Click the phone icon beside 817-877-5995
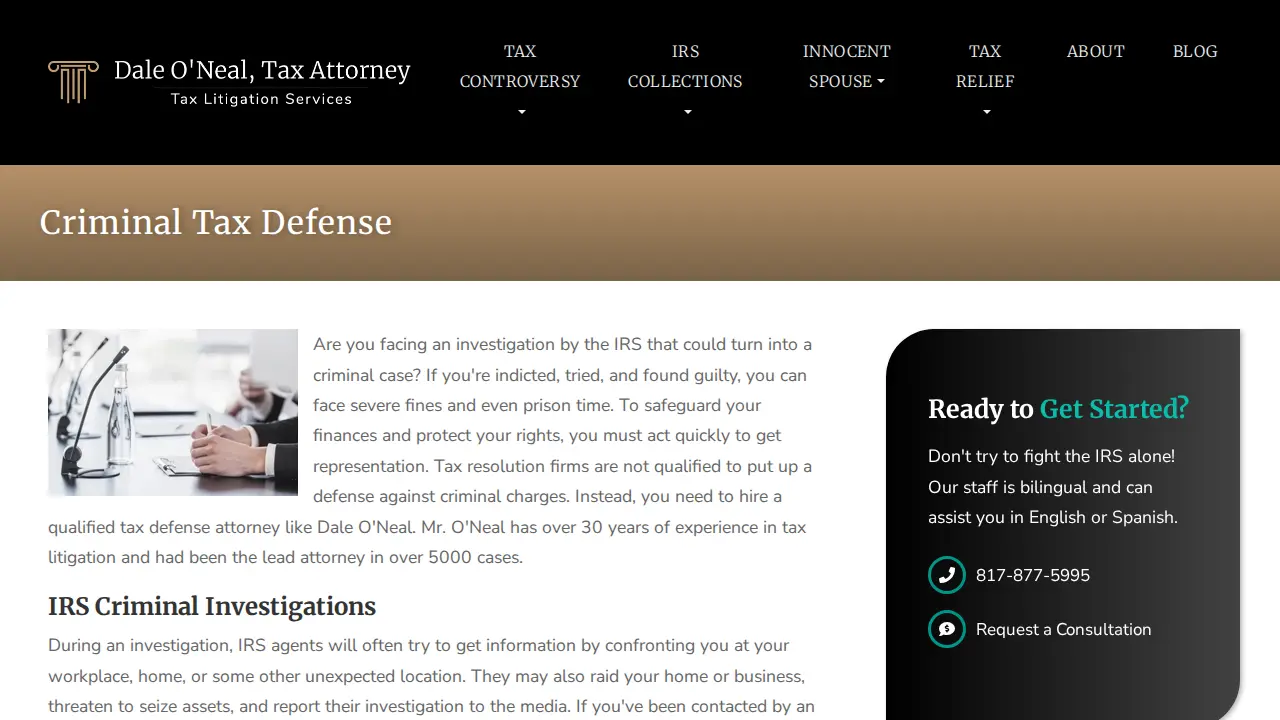1280x720 pixels. (x=946, y=575)
